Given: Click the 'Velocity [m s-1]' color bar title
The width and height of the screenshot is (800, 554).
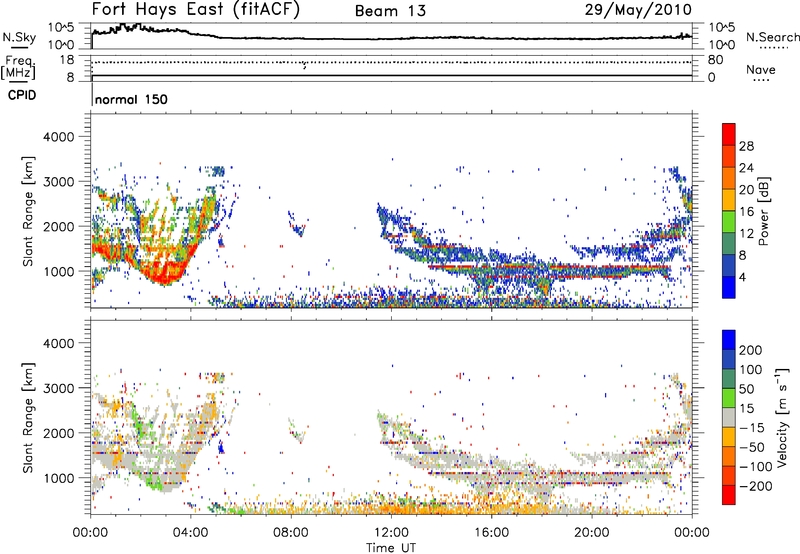Looking at the screenshot, I should 782,417.
